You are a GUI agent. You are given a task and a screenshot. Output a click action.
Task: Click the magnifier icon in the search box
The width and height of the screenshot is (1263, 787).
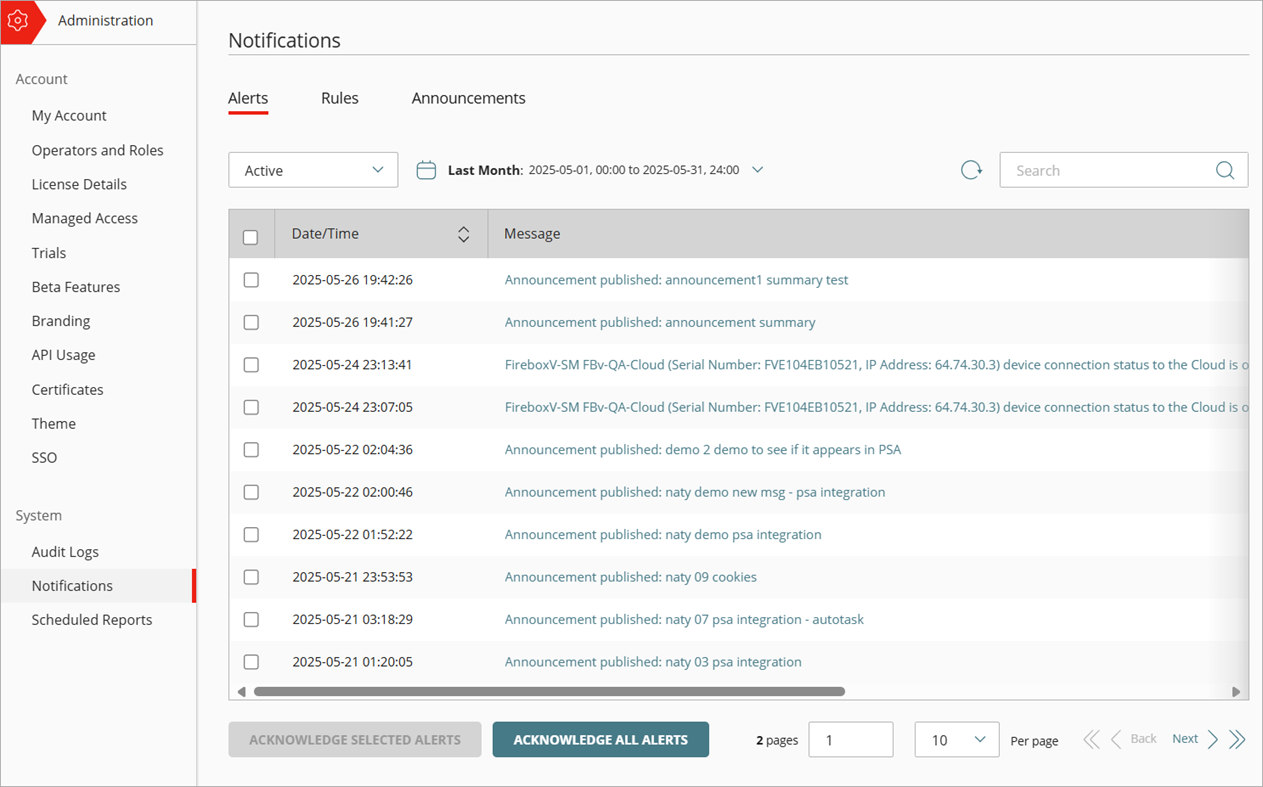1224,169
